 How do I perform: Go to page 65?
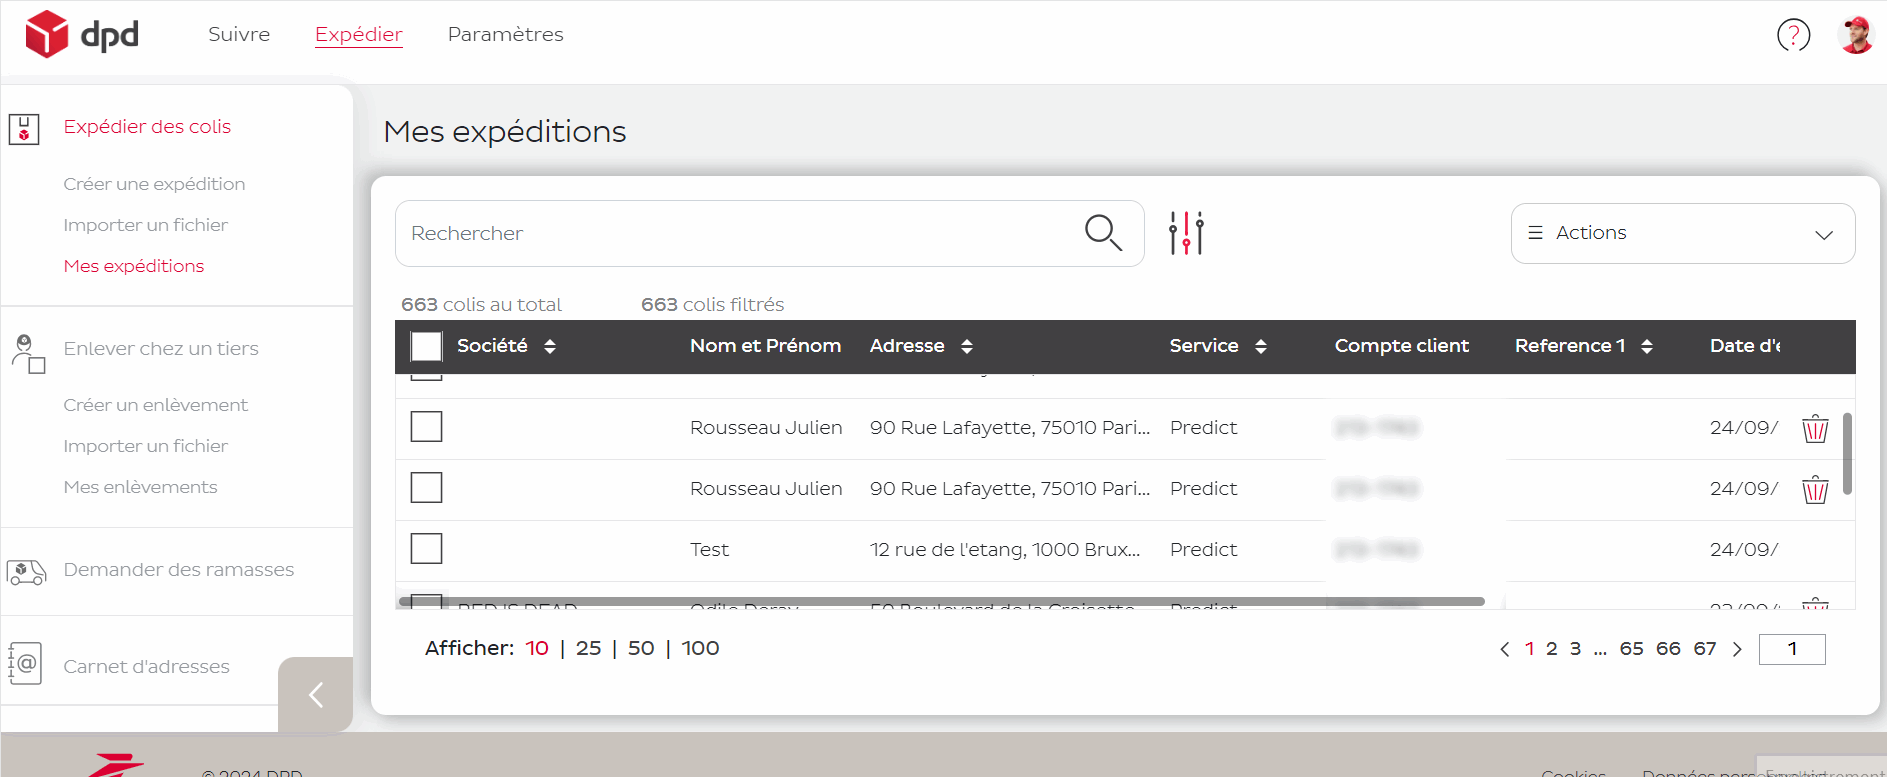[x=1632, y=649]
